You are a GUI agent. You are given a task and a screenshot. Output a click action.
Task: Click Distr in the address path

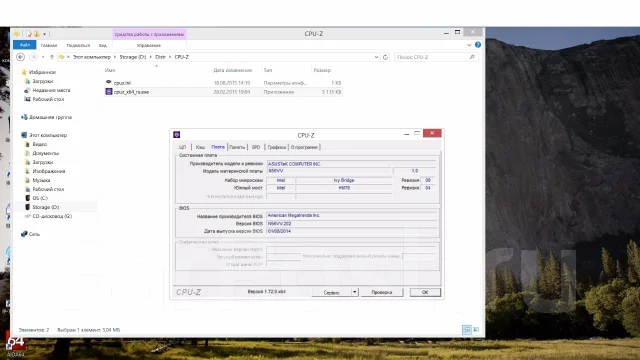160,57
